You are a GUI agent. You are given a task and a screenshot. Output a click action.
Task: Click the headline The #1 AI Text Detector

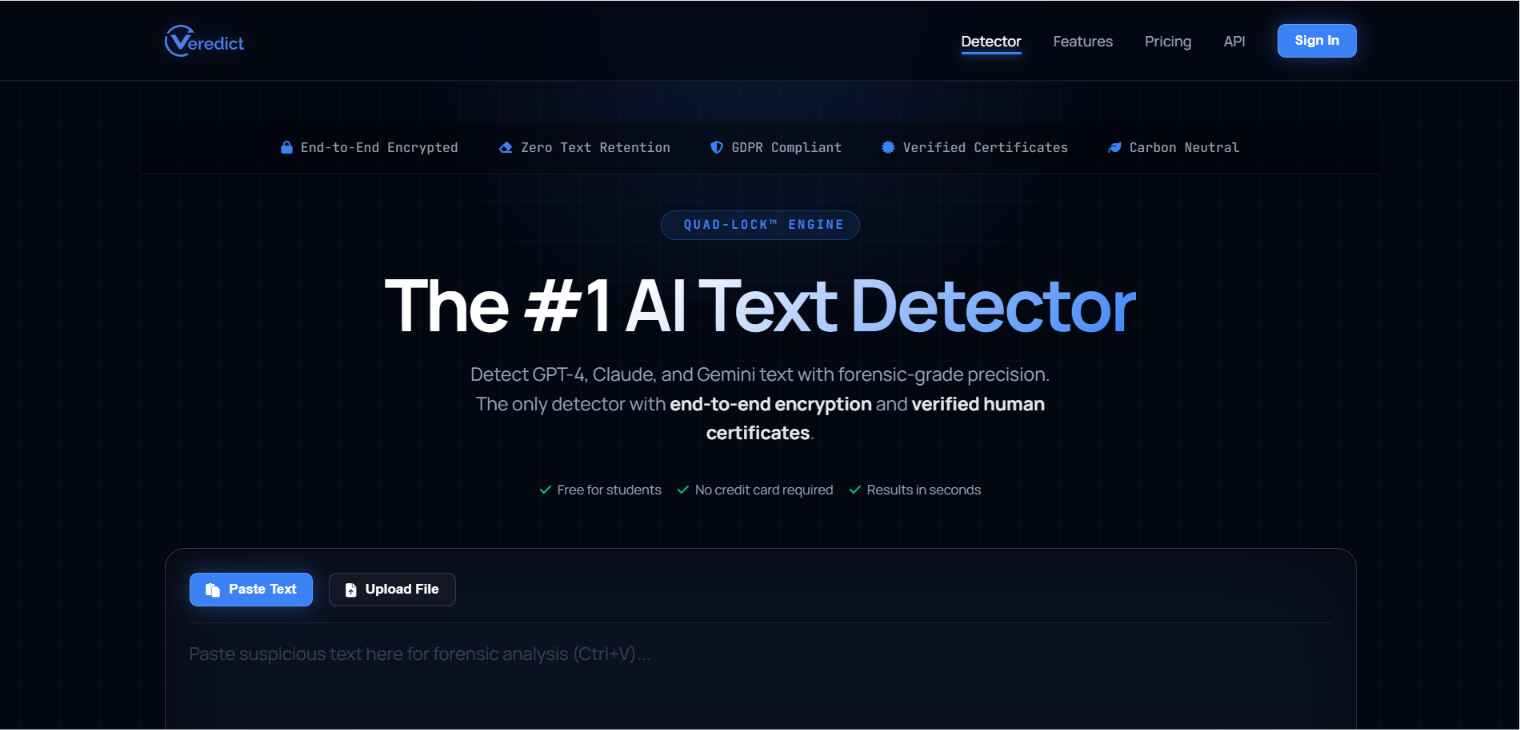pyautogui.click(x=760, y=305)
